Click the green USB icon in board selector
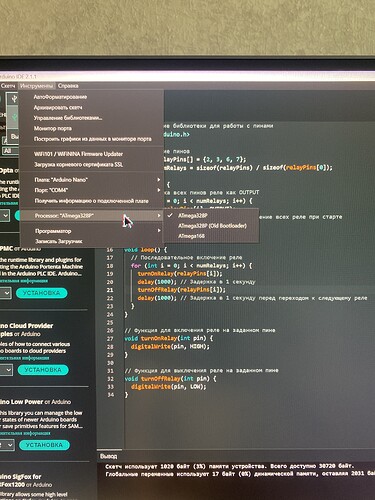Image resolution: width=375 pixels, height=500 pixels. pyautogui.click(x=14, y=117)
